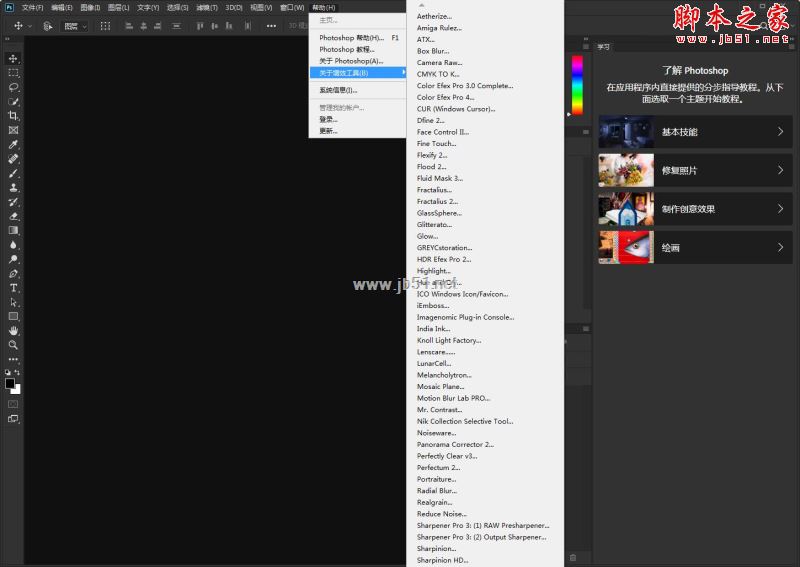800x567 pixels.
Task: Expand the 绘画 tutorial category chevron
Action: [781, 248]
